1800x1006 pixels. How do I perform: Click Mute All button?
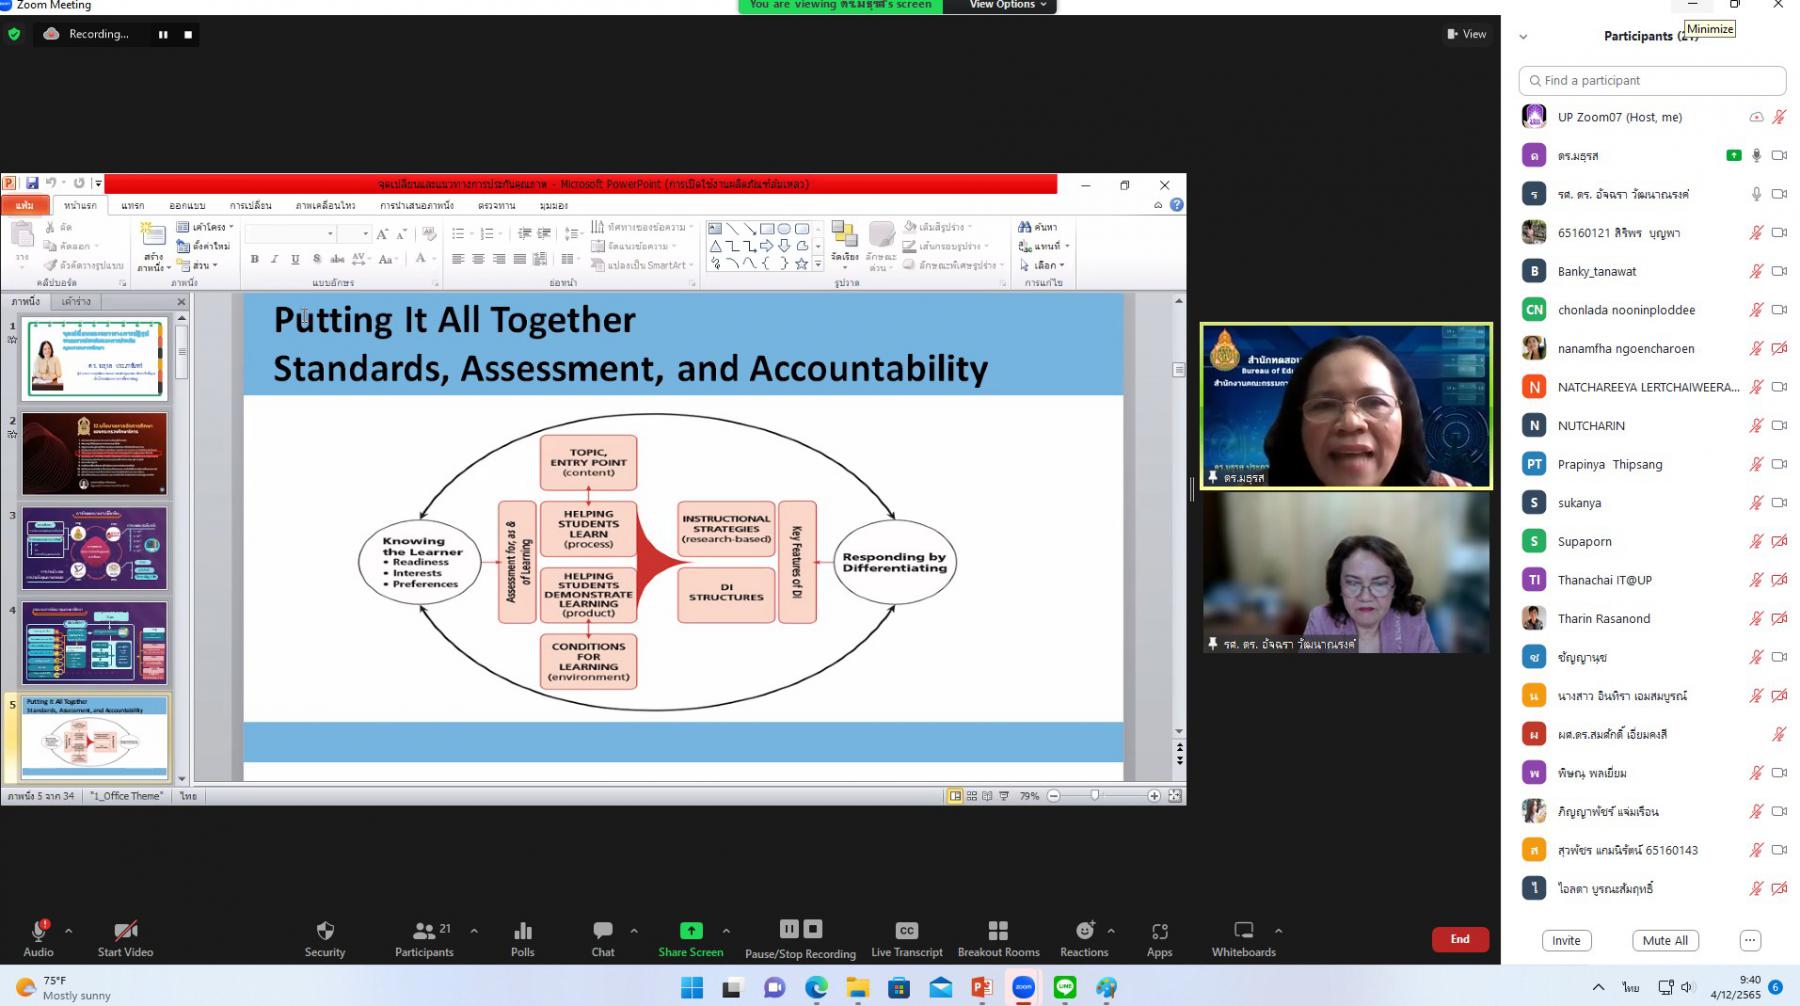pos(1665,940)
